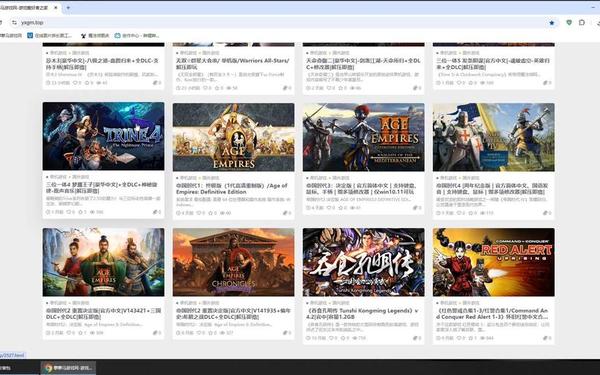Open the Age of Empires 4 anniversary post title
The height and width of the screenshot is (375, 600).
(492, 189)
